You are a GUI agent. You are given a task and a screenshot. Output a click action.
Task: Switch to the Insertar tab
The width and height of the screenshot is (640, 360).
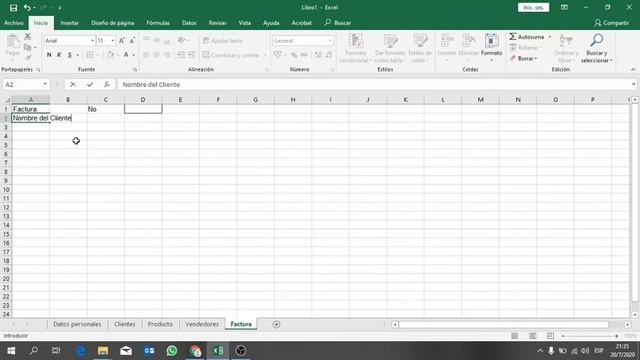[69, 23]
